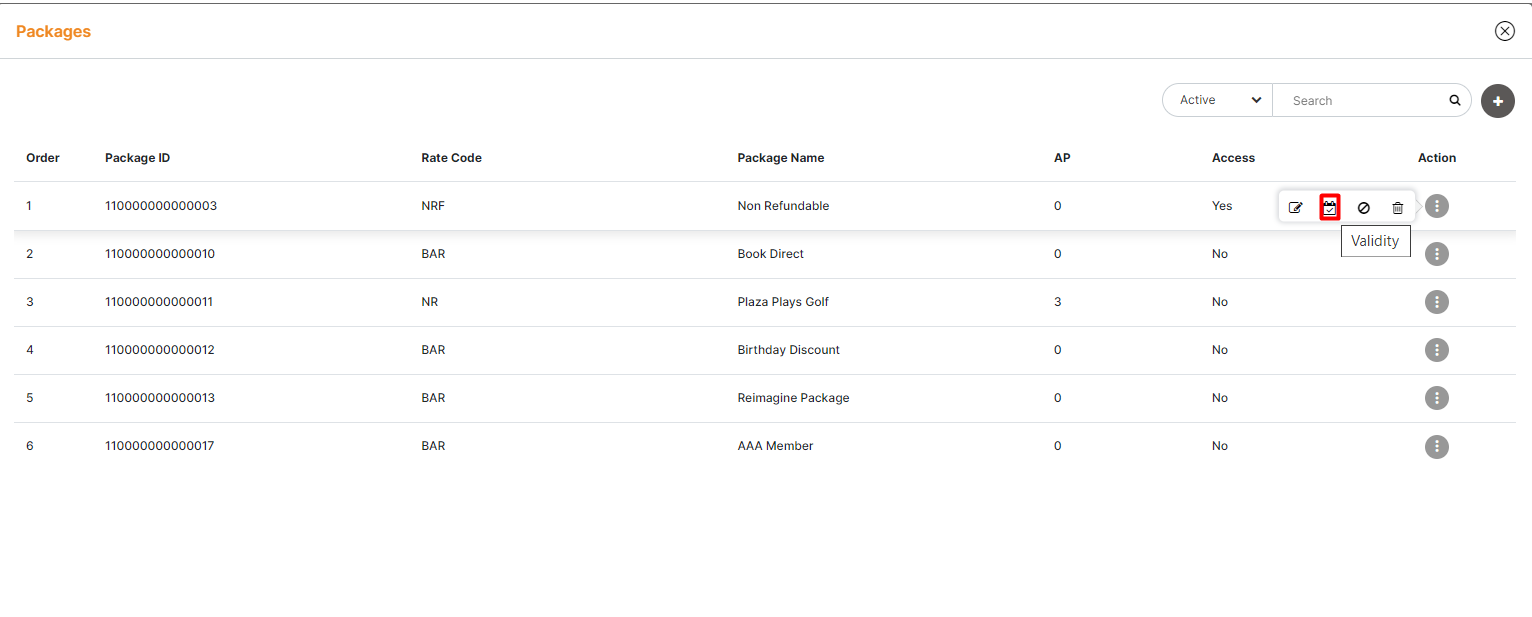Select order number 3 link
This screenshot has width=1532, height=617.
click(x=29, y=302)
